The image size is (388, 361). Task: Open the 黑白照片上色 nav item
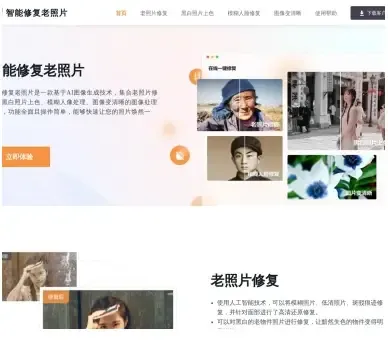point(197,13)
